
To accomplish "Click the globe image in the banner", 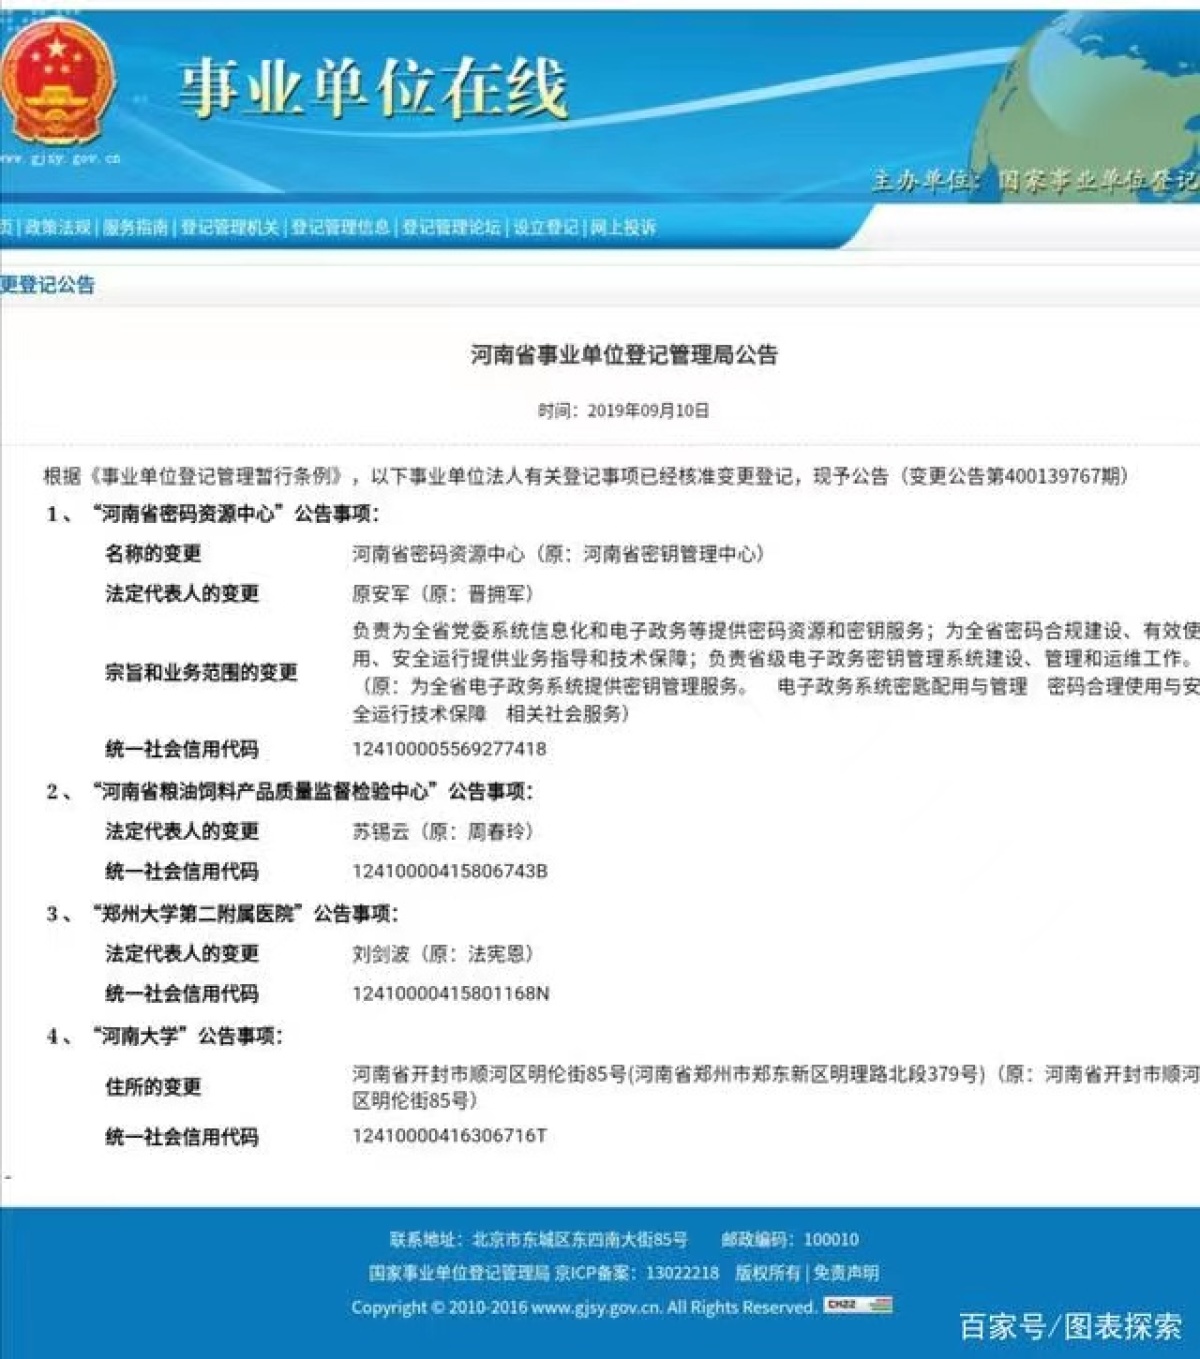I will tap(1088, 105).
